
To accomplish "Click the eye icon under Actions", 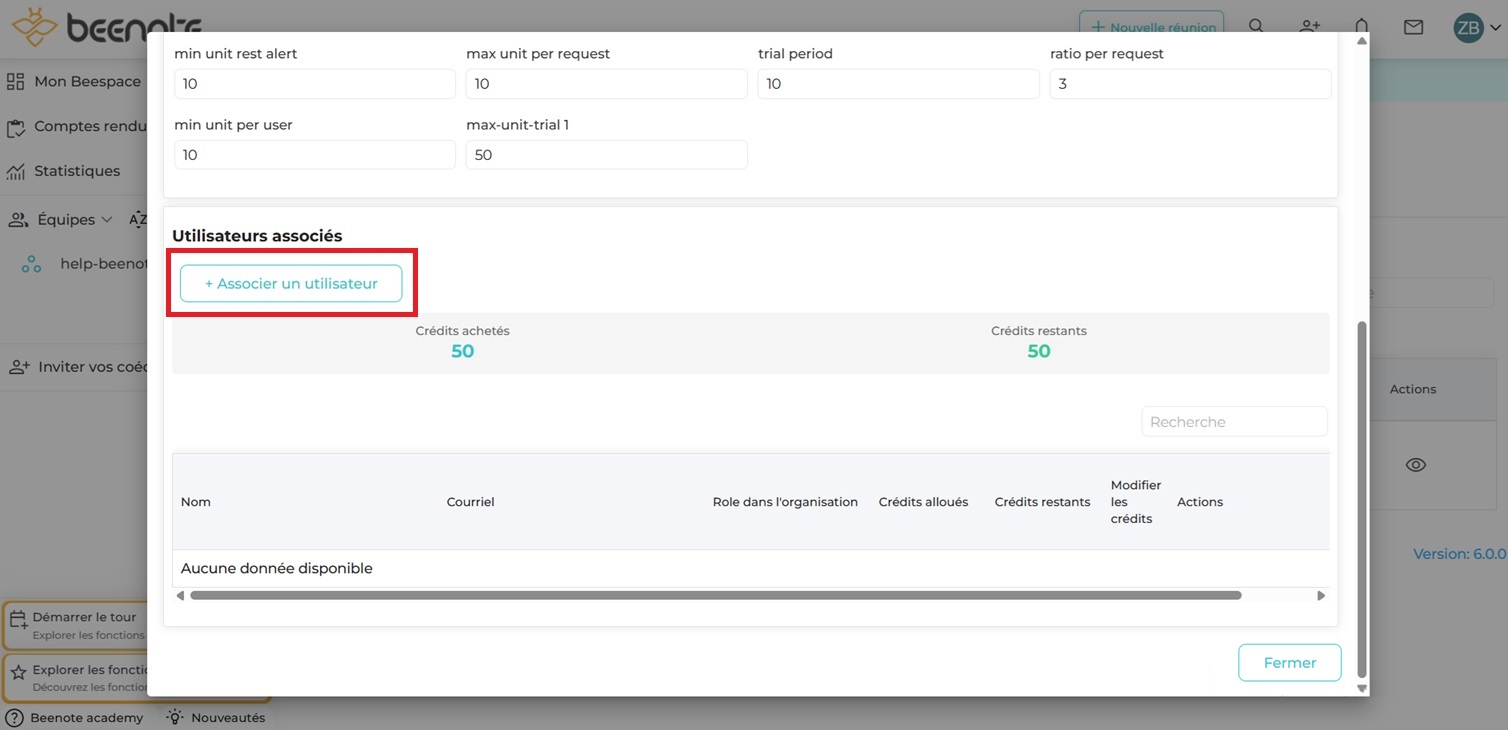I will pos(1415,465).
